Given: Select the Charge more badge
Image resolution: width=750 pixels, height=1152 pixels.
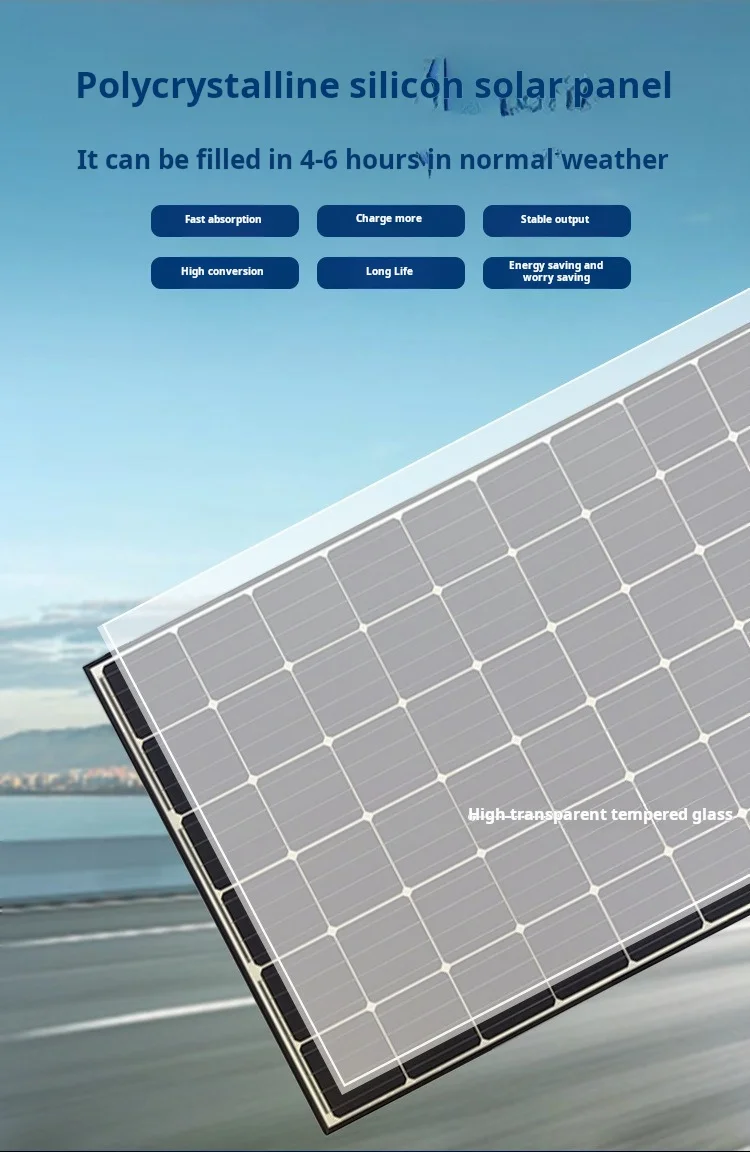Looking at the screenshot, I should click(391, 220).
